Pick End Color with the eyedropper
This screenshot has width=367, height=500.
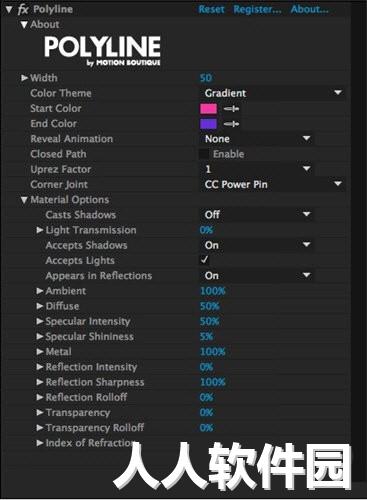pos(231,124)
